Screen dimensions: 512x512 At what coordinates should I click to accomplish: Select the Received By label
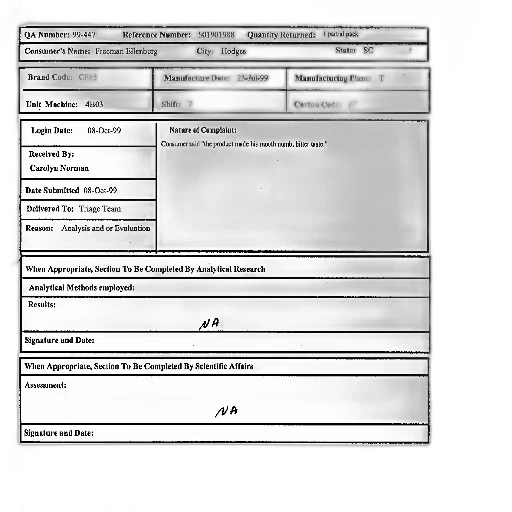pos(51,154)
